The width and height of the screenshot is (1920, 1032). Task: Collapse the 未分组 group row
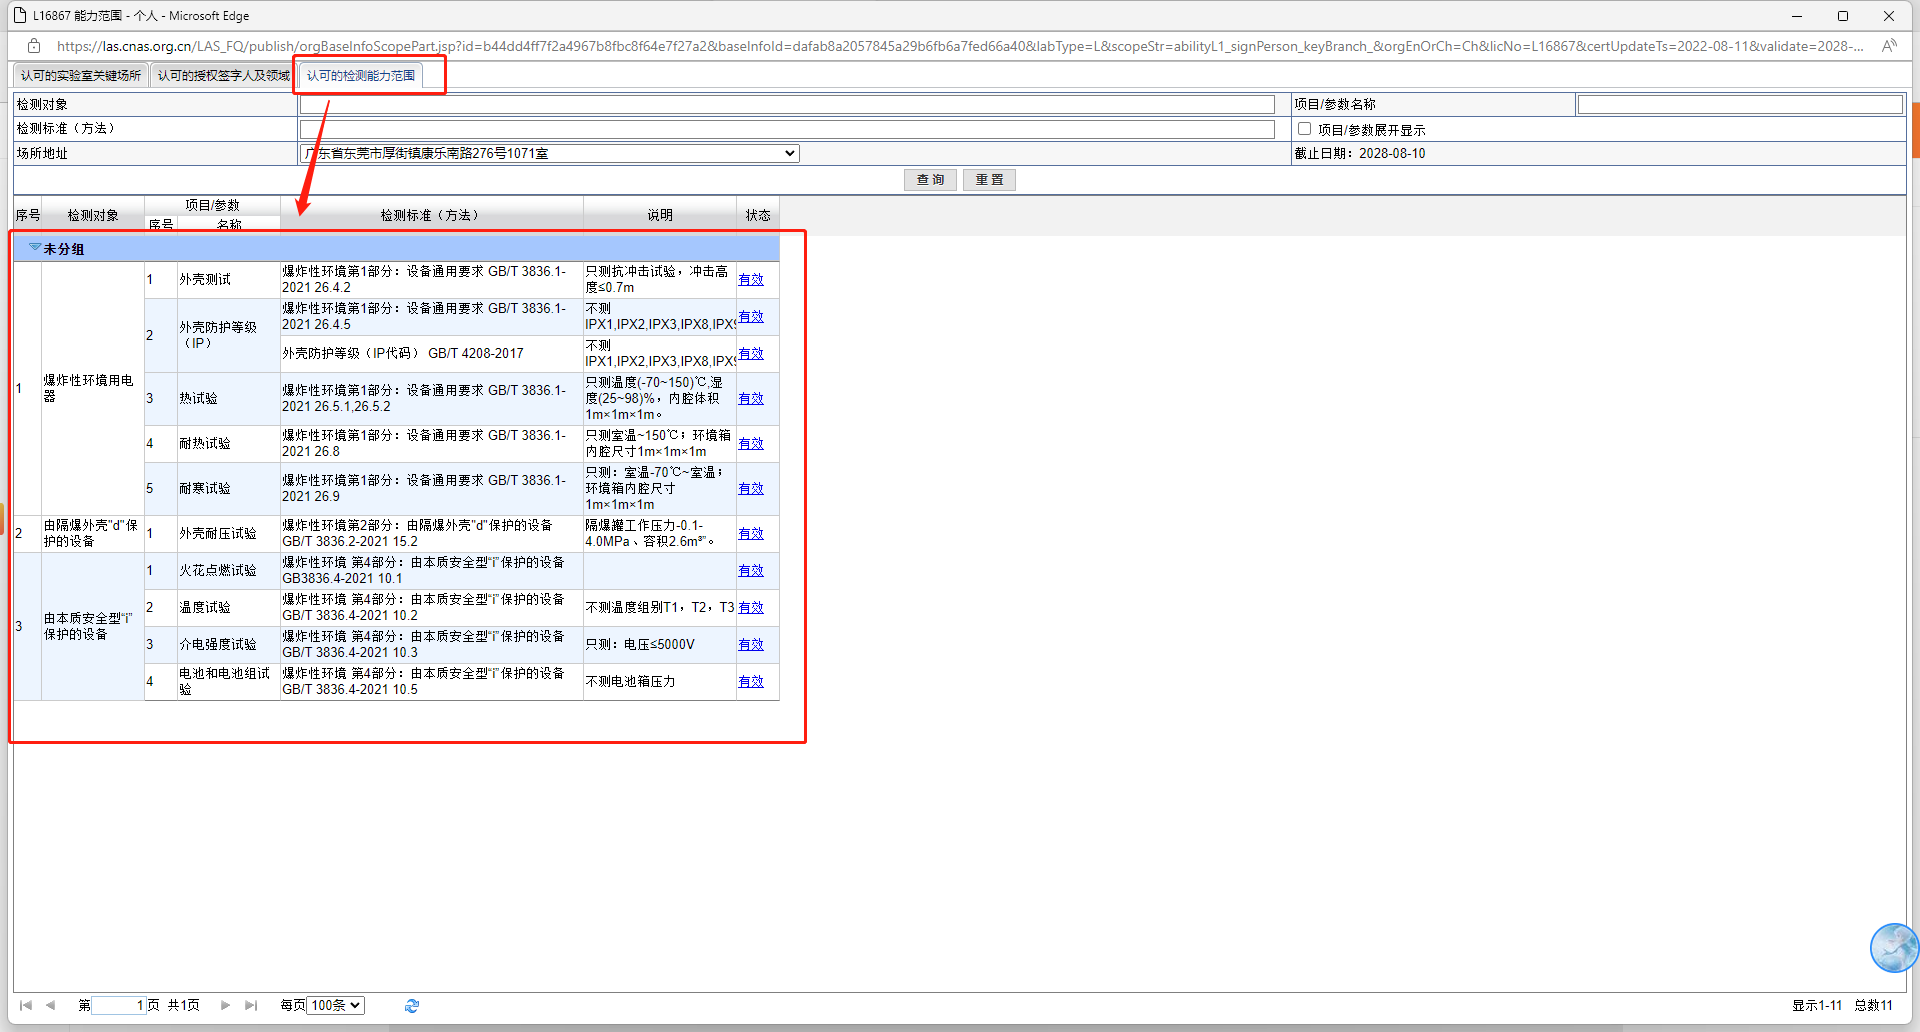pos(35,248)
